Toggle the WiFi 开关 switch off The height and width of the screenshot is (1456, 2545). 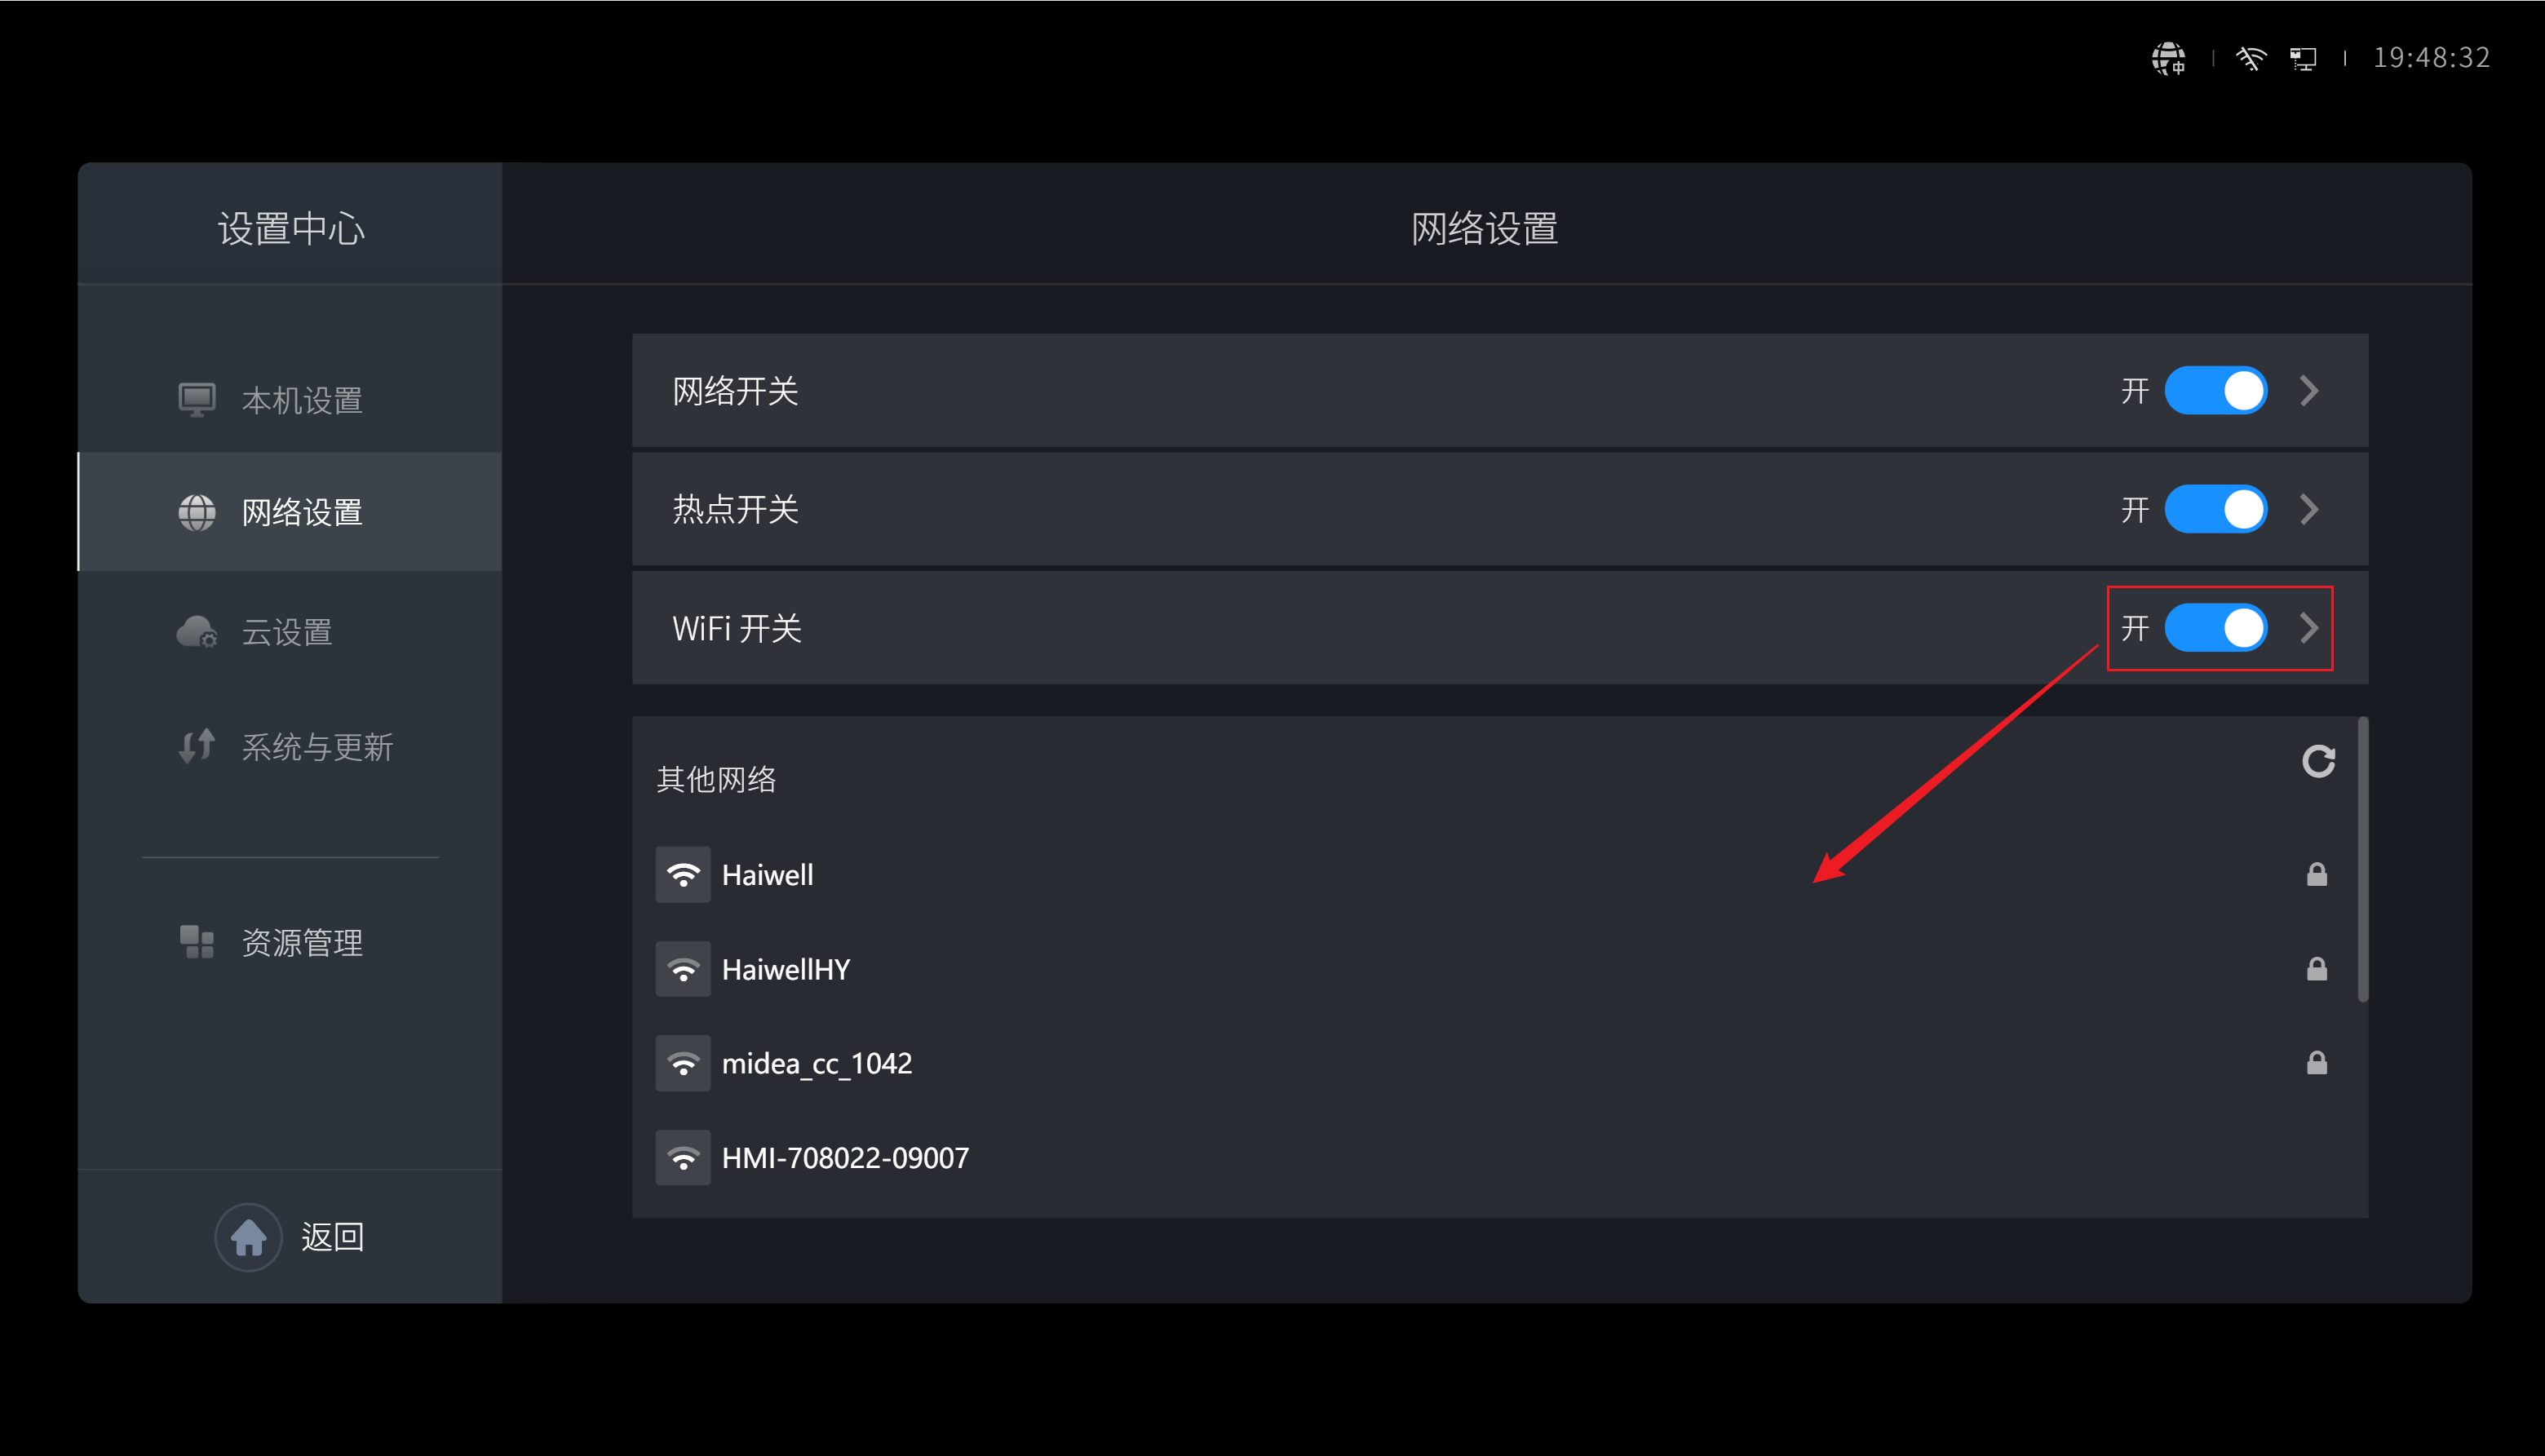[2215, 628]
